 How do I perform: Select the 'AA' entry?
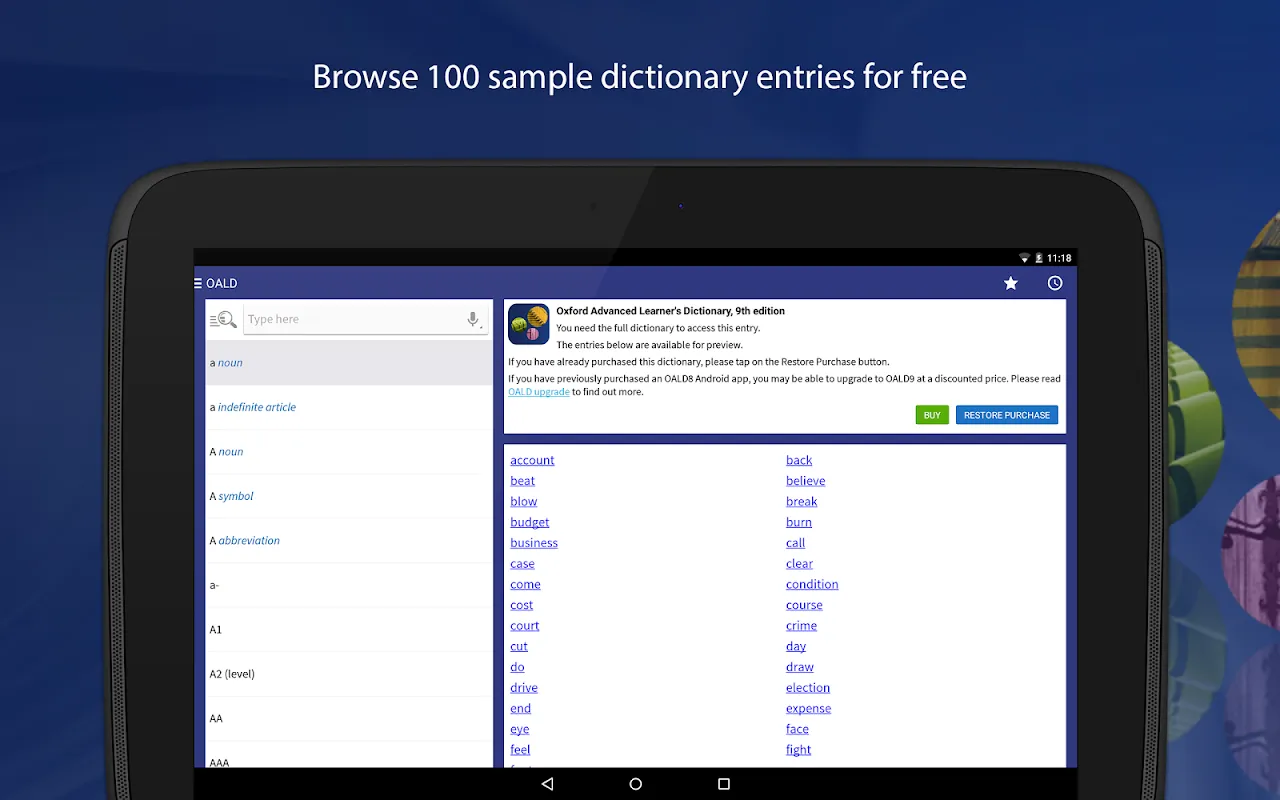coord(349,719)
